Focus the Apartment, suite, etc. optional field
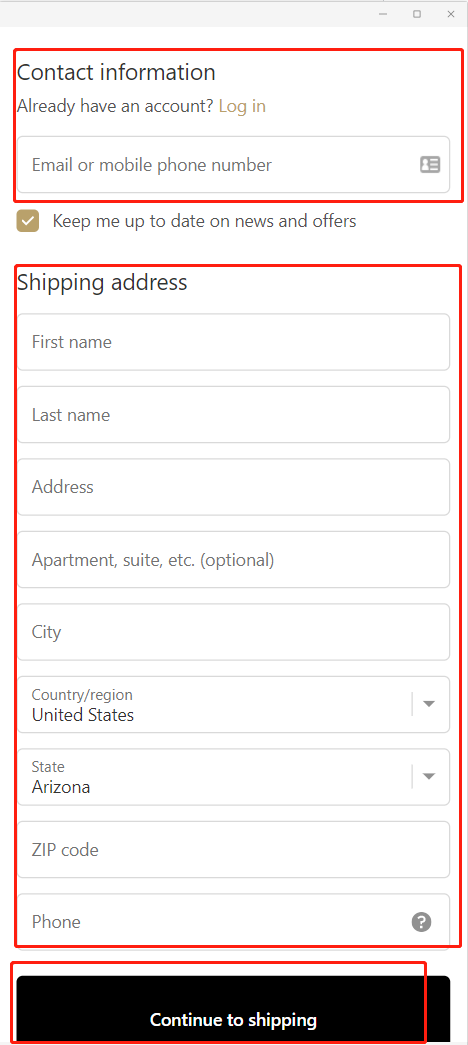Viewport: 468px width, 1045px height. 233,560
